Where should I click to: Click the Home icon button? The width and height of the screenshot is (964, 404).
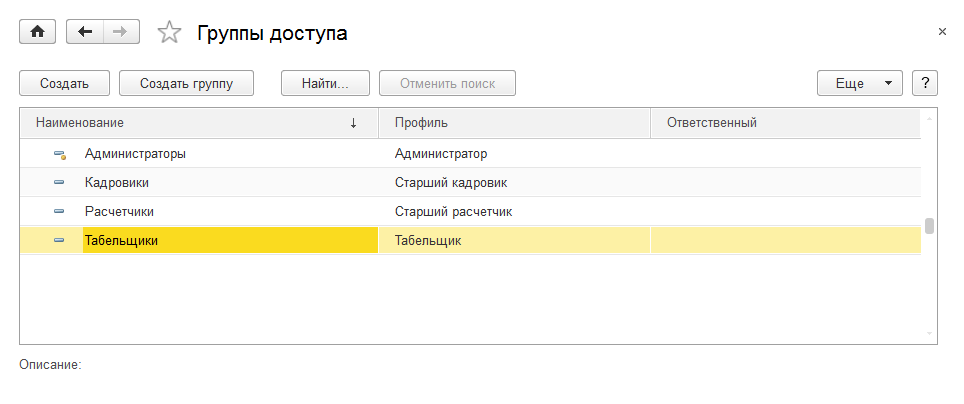(38, 32)
